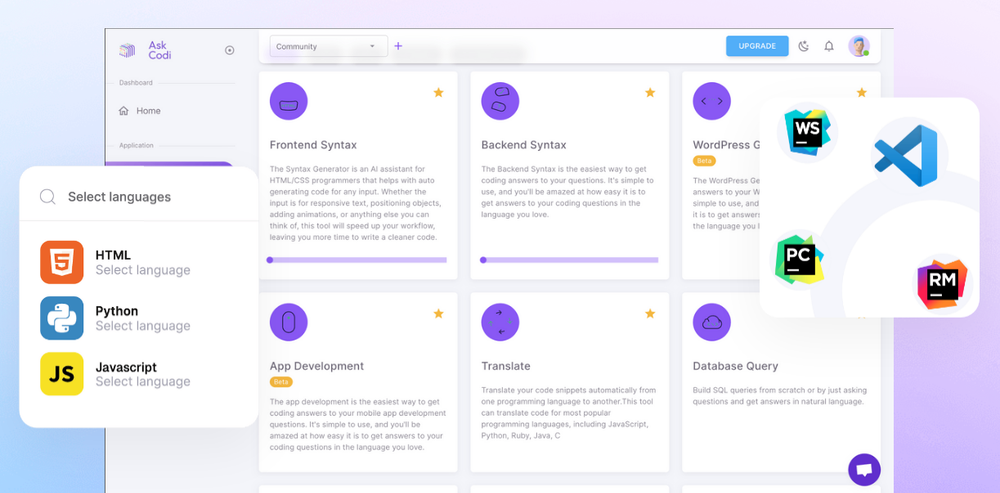The width and height of the screenshot is (1000, 493).
Task: Click the Frontend Syntax description text
Action: tap(356, 203)
